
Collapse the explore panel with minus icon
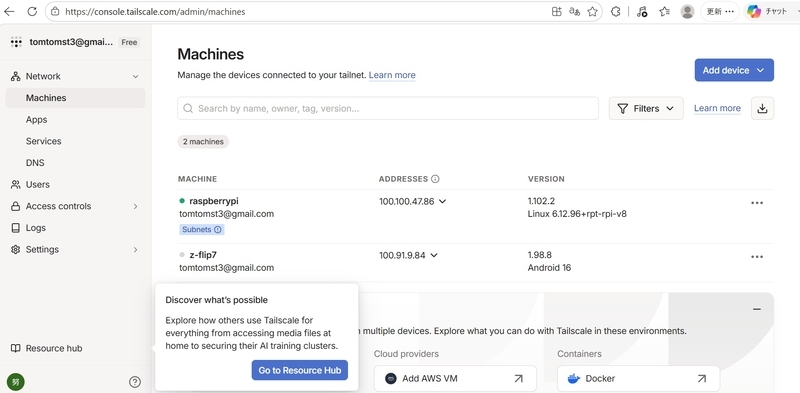pyautogui.click(x=757, y=309)
